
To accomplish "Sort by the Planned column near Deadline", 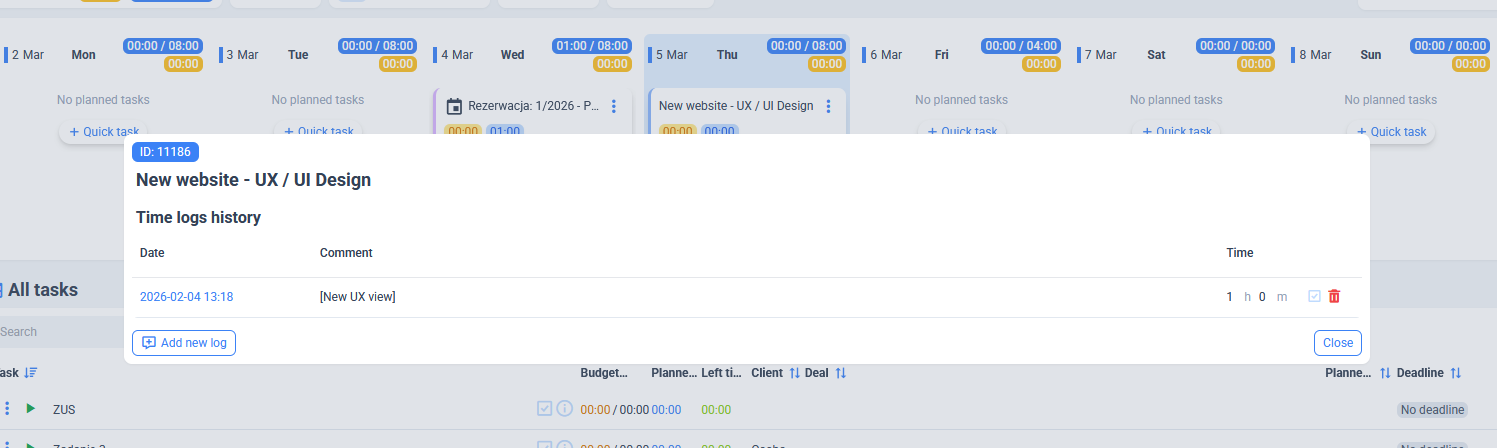I will pyautogui.click(x=1385, y=373).
